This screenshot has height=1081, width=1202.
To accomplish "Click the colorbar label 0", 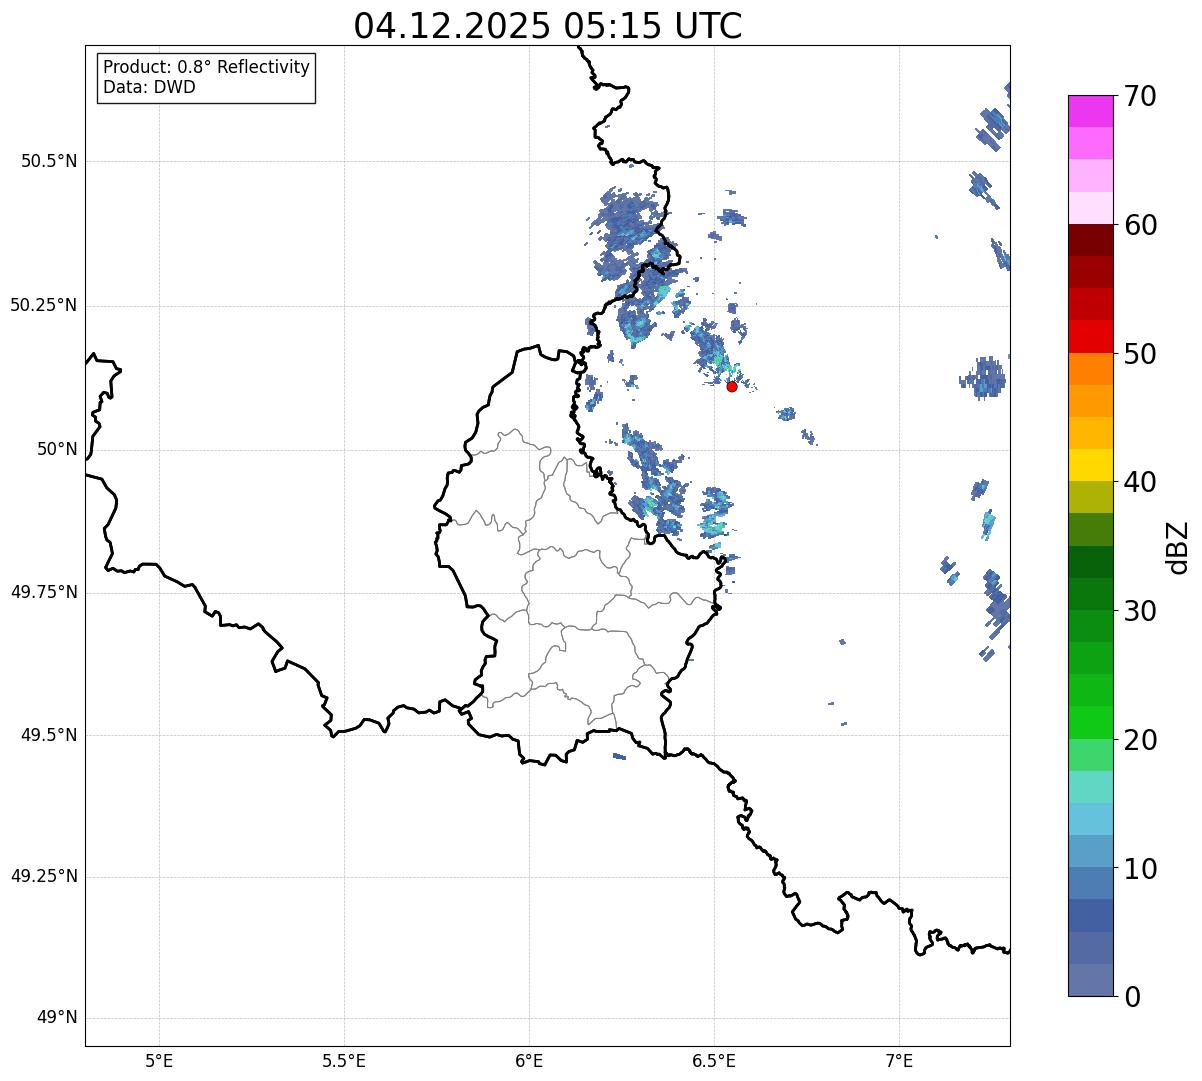I will click(x=1132, y=997).
